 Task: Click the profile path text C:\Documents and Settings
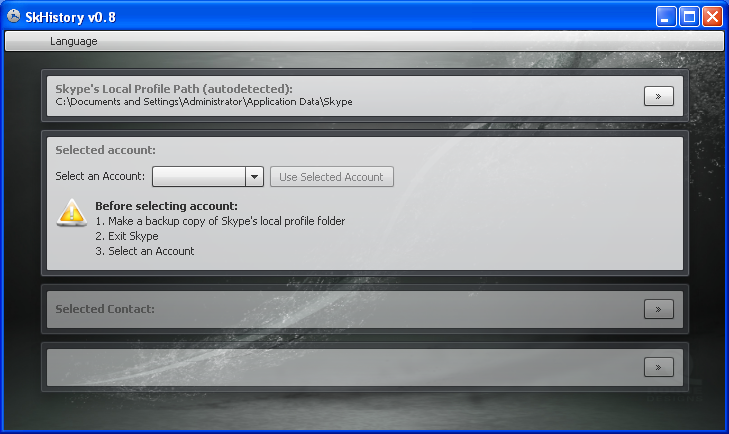tap(204, 102)
